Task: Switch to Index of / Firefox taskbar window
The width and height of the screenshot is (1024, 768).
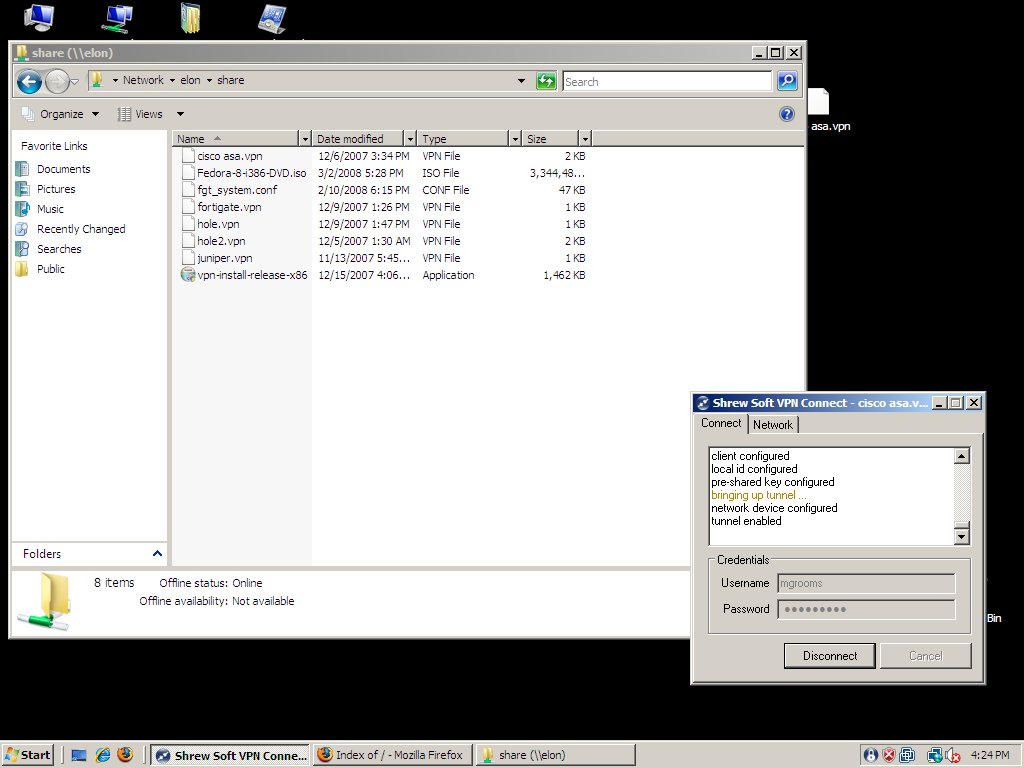Action: tap(390, 755)
